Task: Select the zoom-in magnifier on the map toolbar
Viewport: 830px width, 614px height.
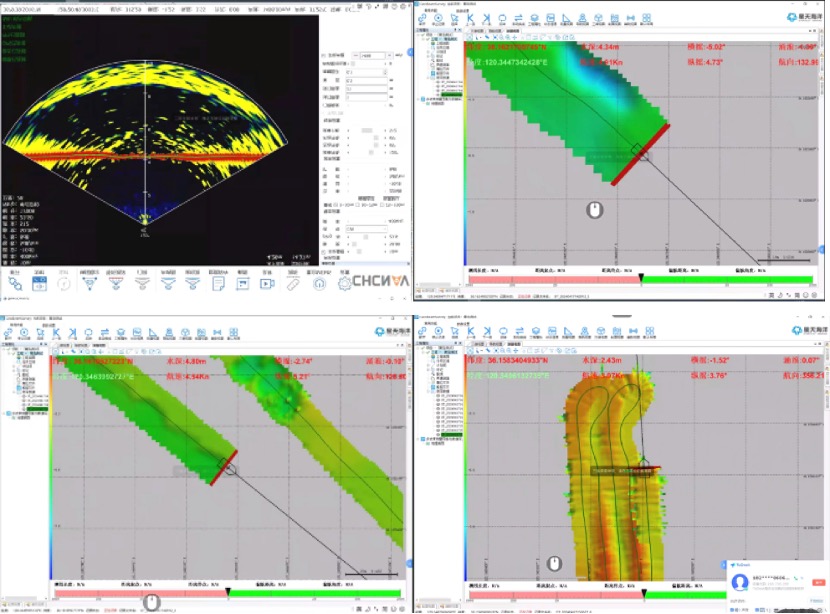Action: (x=500, y=38)
